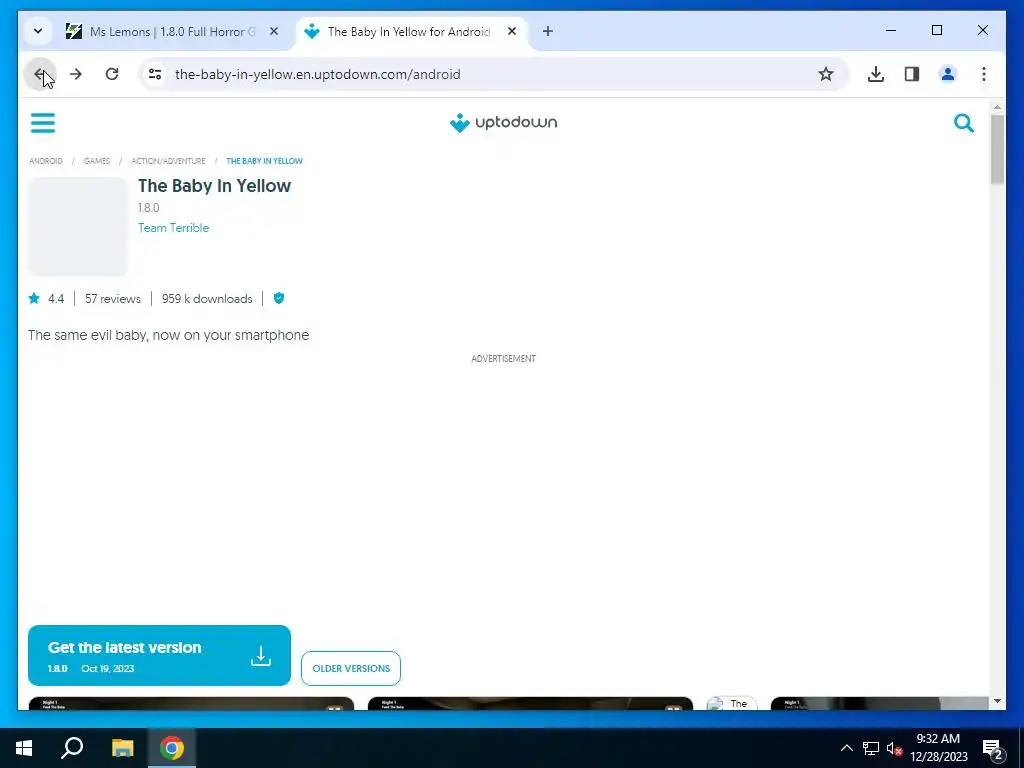Click the evil baby tagline text
The image size is (1024, 768).
point(168,335)
